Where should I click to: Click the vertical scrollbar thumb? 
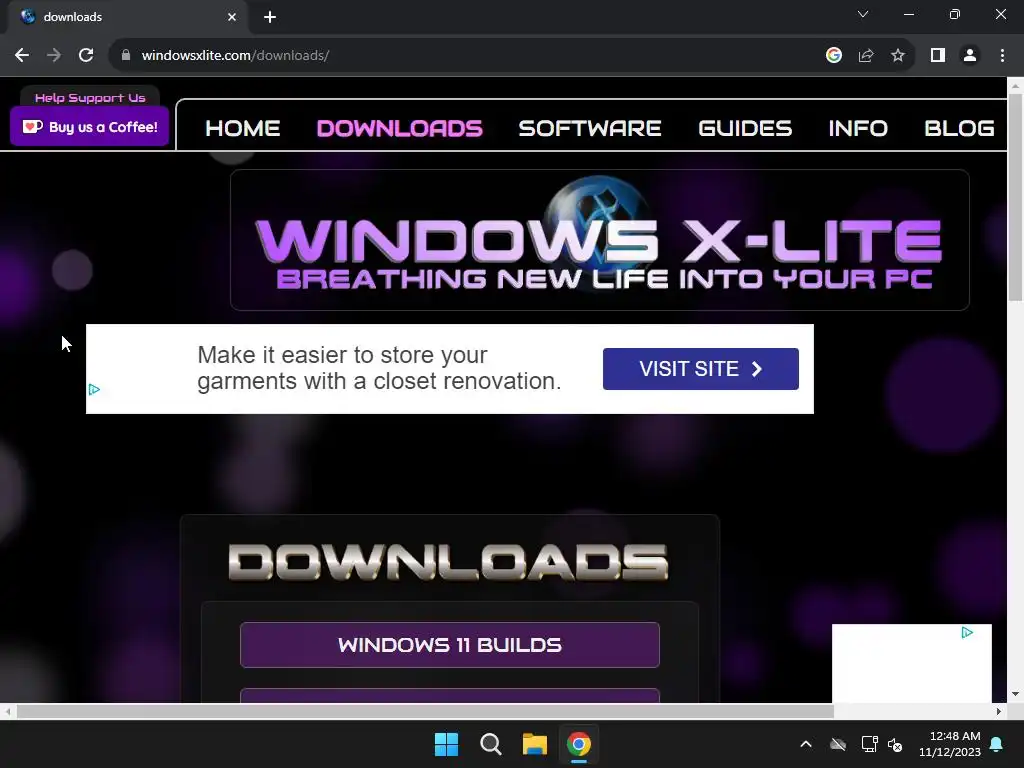tap(1015, 197)
